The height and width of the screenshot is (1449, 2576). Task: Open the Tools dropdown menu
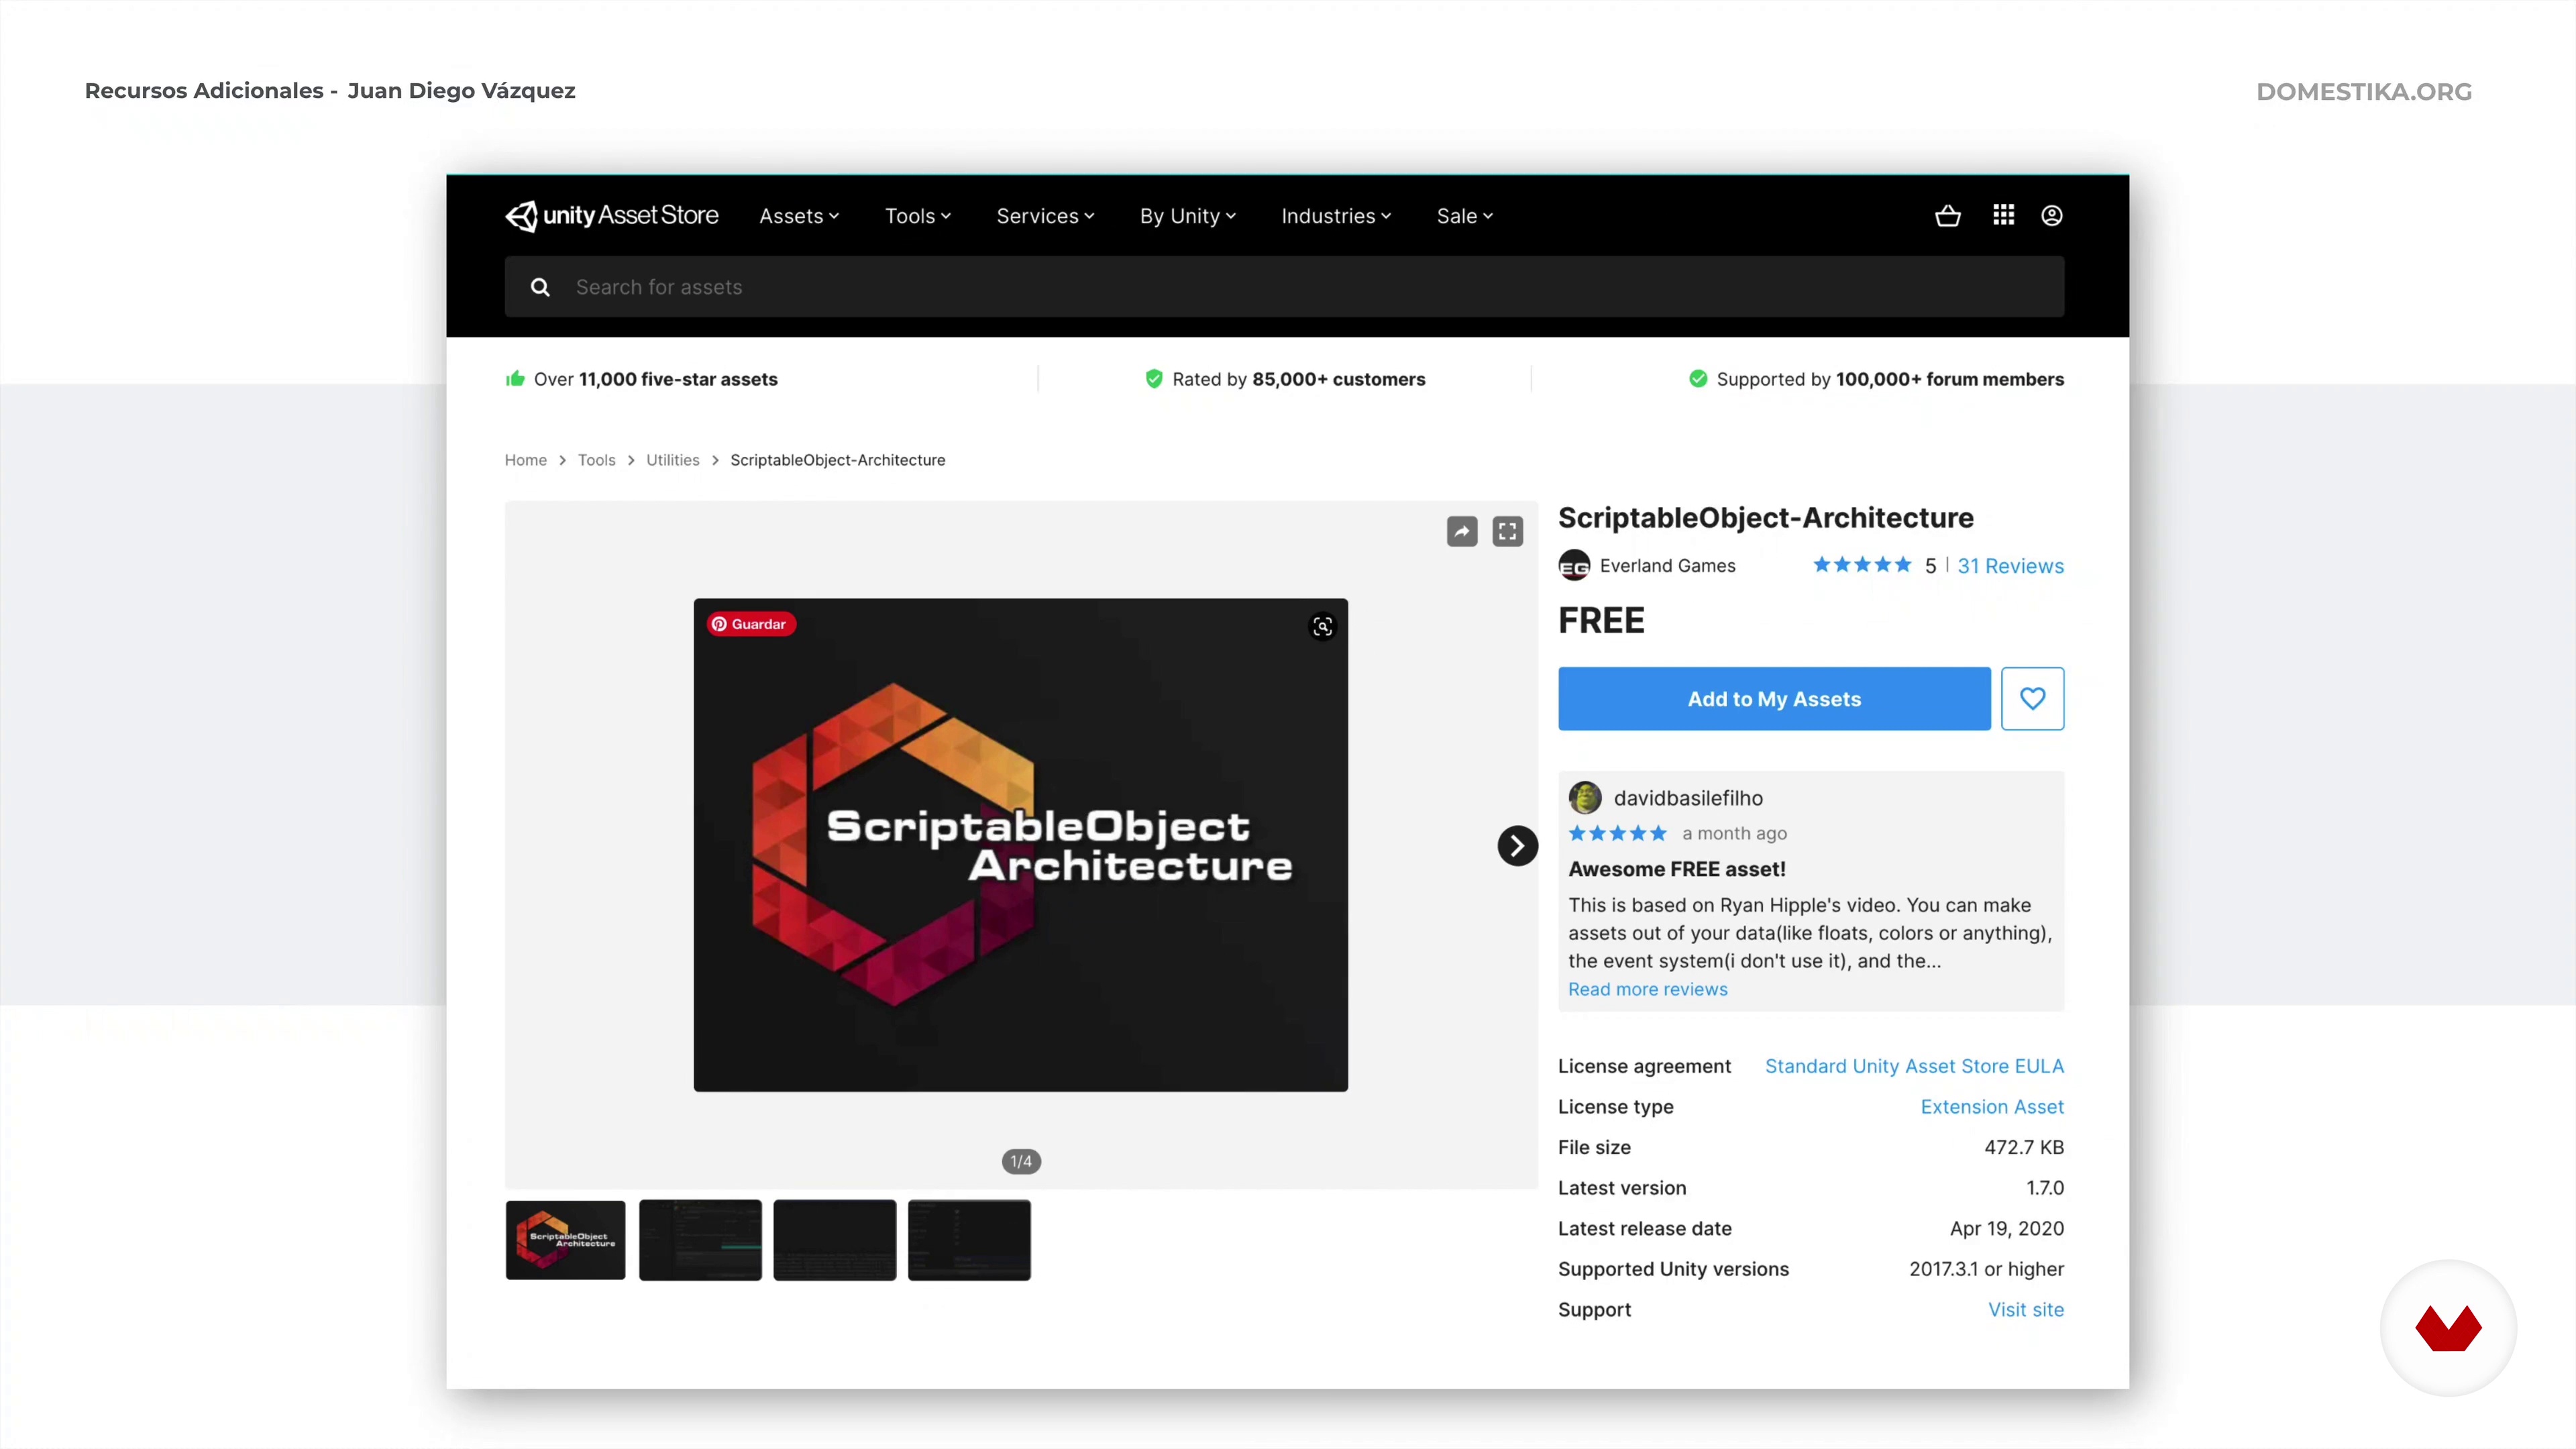coord(918,216)
